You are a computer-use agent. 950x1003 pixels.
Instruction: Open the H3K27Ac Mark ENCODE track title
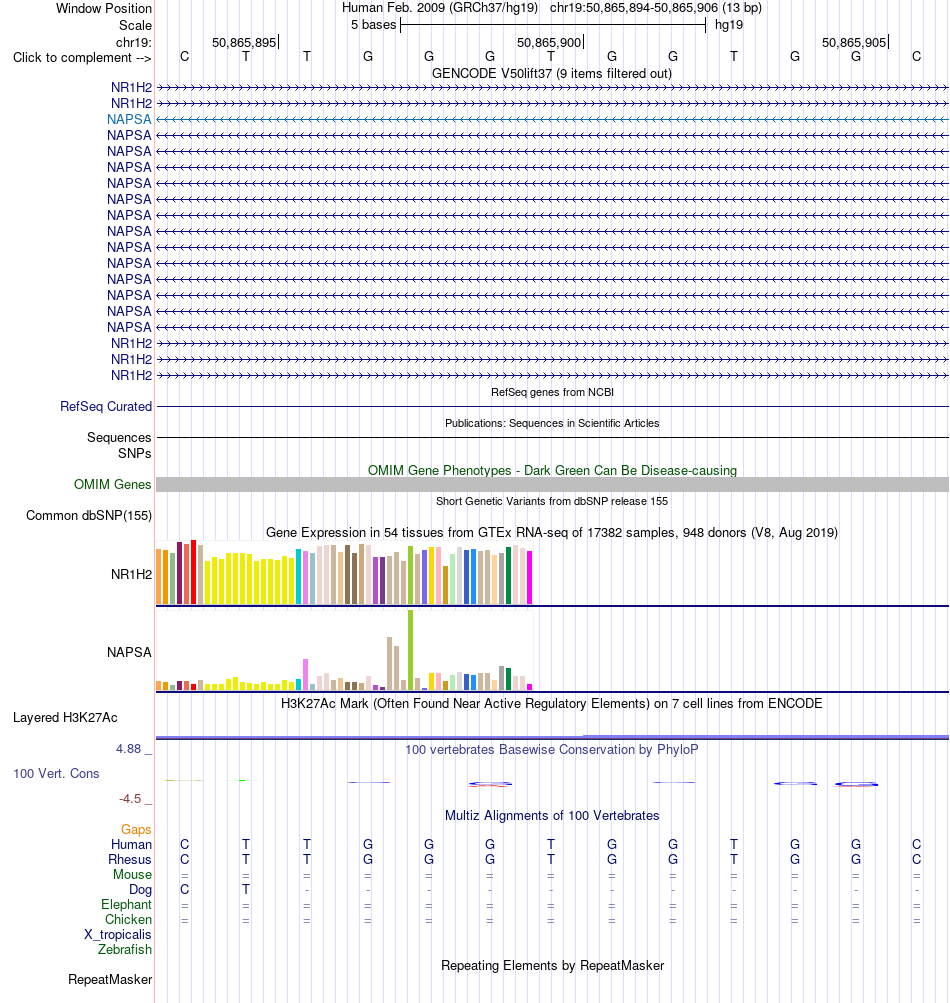click(x=551, y=704)
